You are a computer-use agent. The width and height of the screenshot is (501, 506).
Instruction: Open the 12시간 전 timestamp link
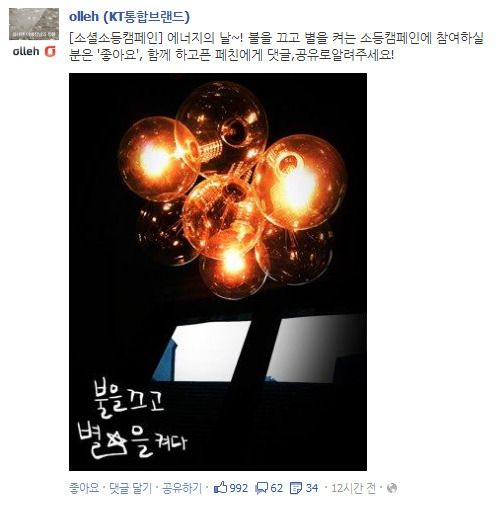pyautogui.click(x=353, y=488)
